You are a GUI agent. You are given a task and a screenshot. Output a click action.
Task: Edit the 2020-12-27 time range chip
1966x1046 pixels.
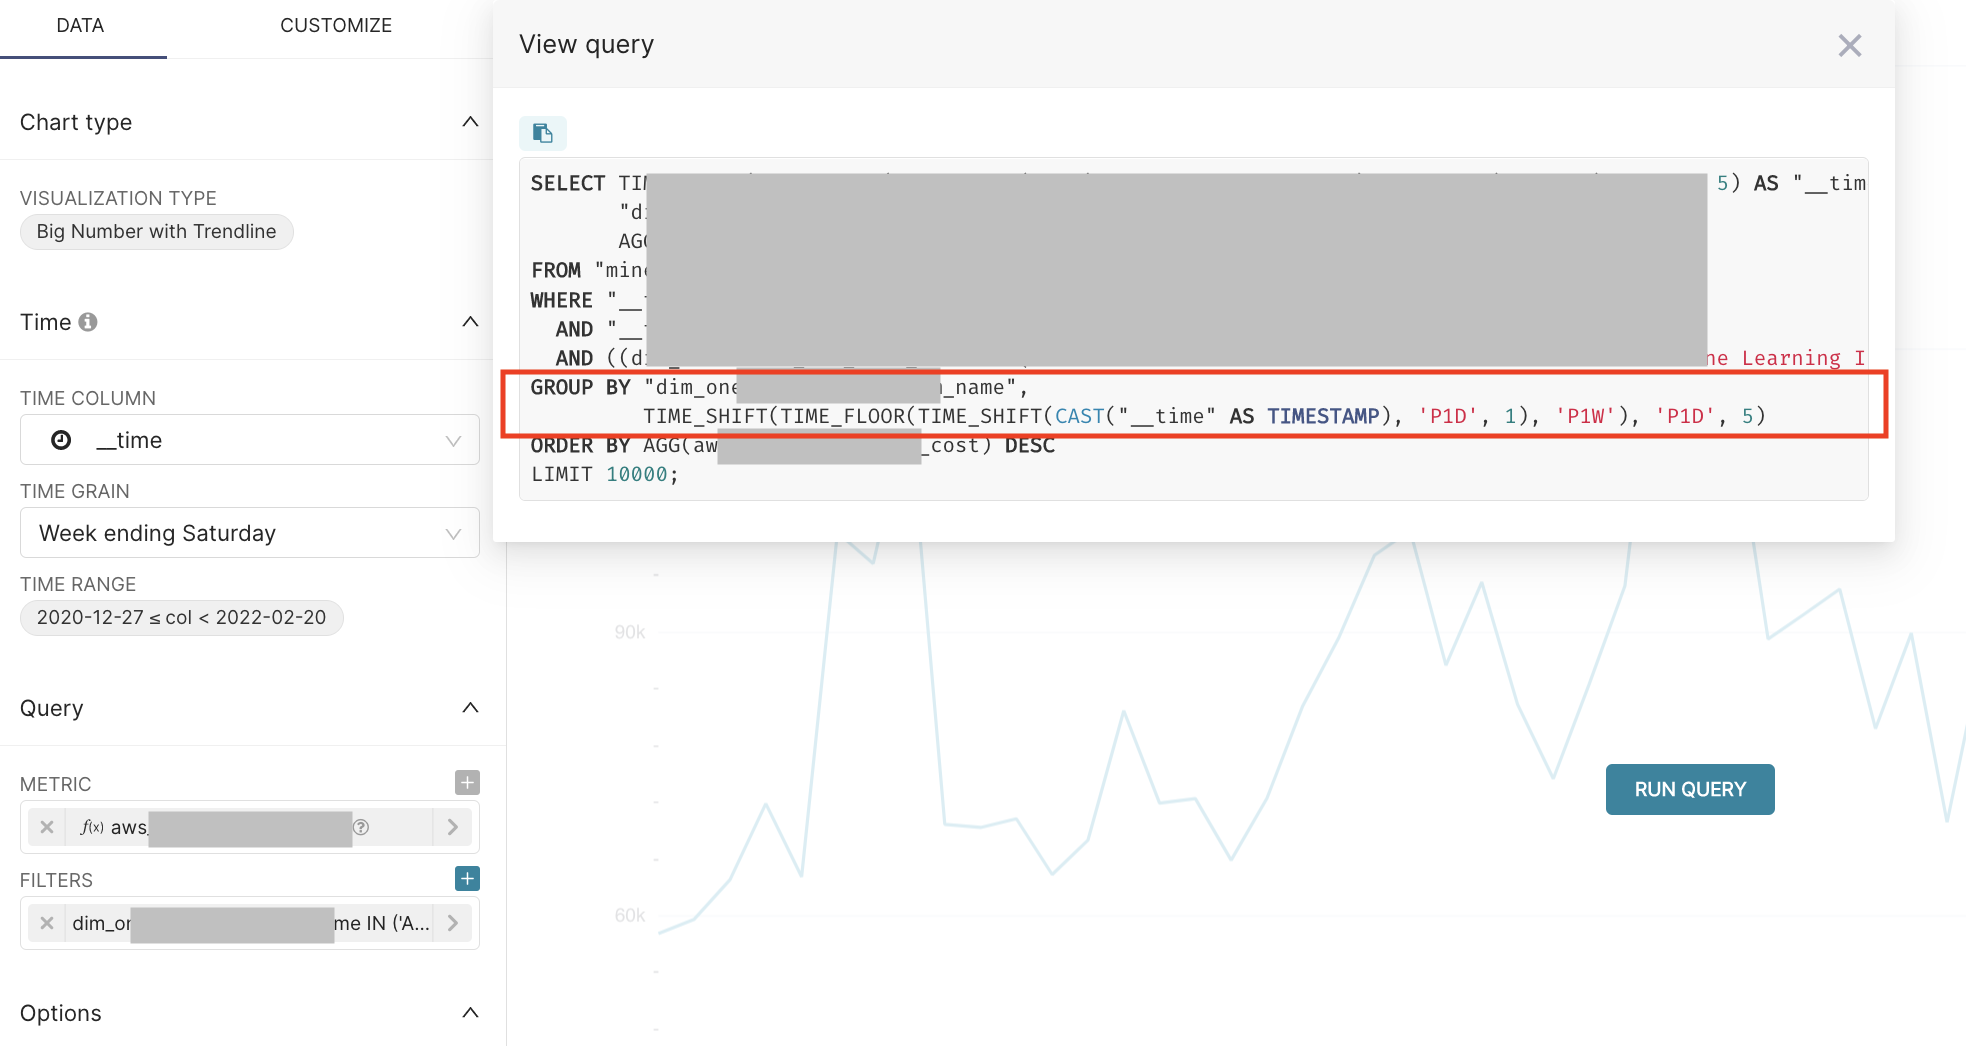(x=181, y=617)
